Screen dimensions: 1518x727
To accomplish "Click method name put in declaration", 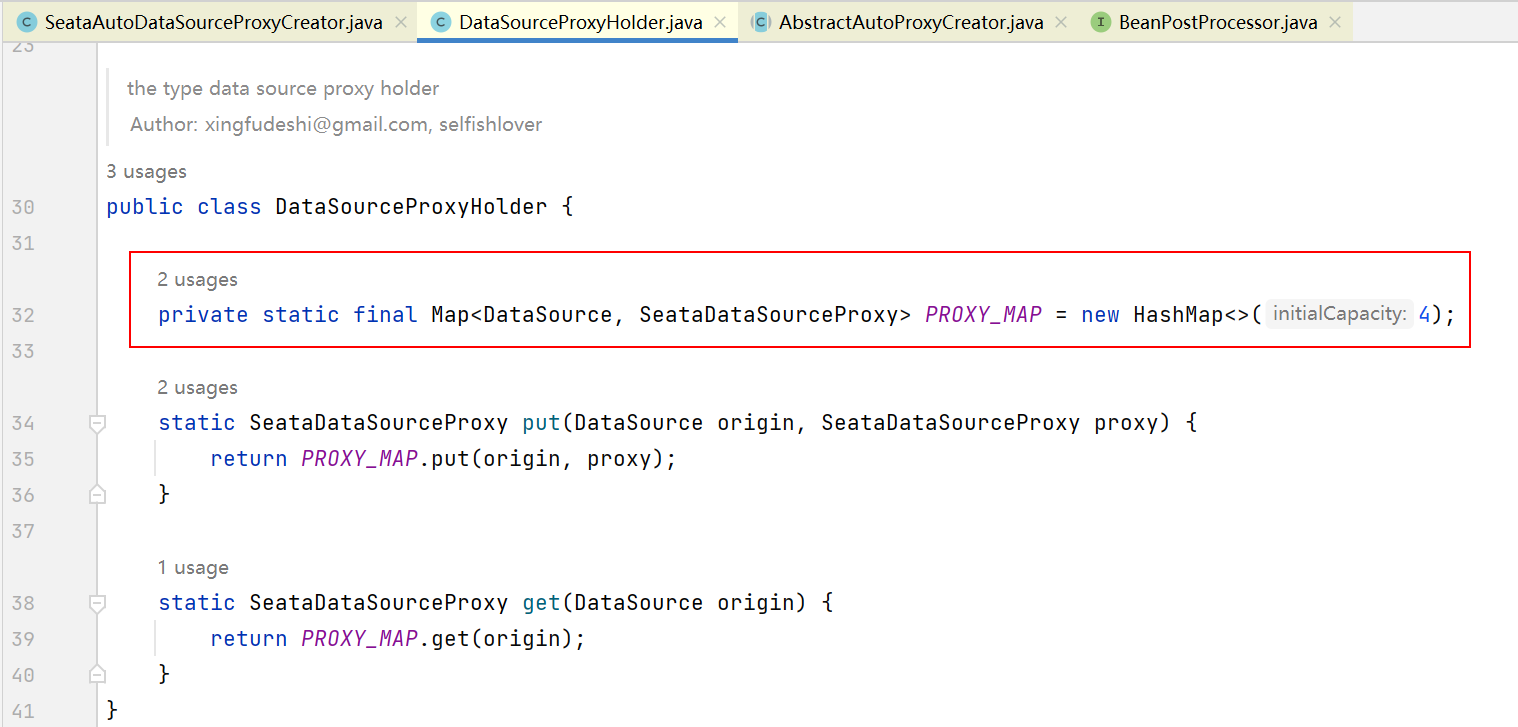I will pyautogui.click(x=541, y=423).
